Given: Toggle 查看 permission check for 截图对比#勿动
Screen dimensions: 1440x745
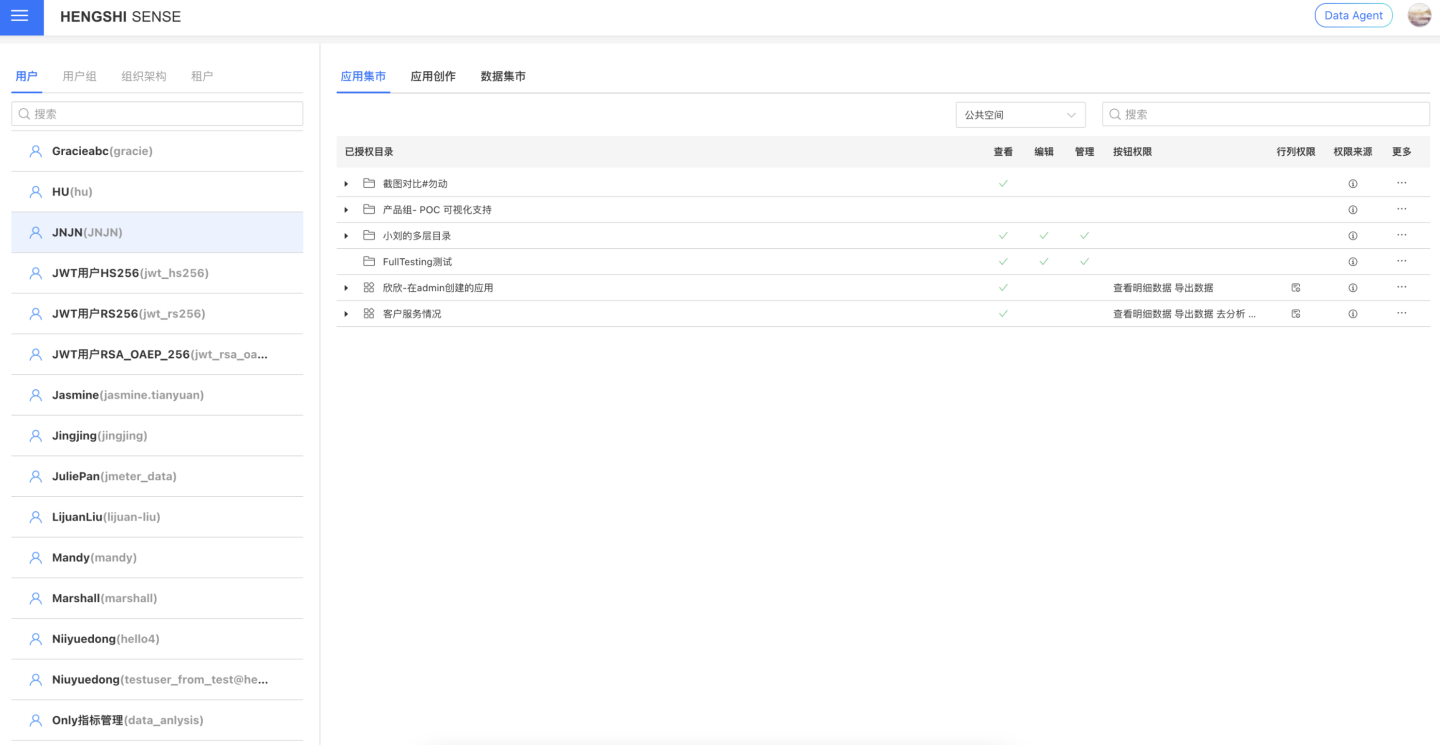Looking at the screenshot, I should click(x=1003, y=184).
